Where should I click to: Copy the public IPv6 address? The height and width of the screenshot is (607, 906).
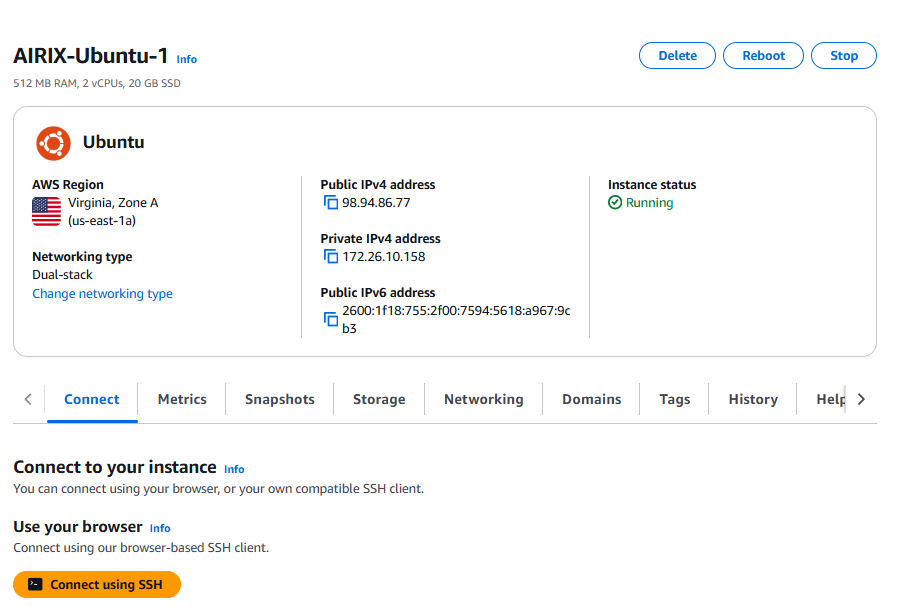(x=330, y=319)
